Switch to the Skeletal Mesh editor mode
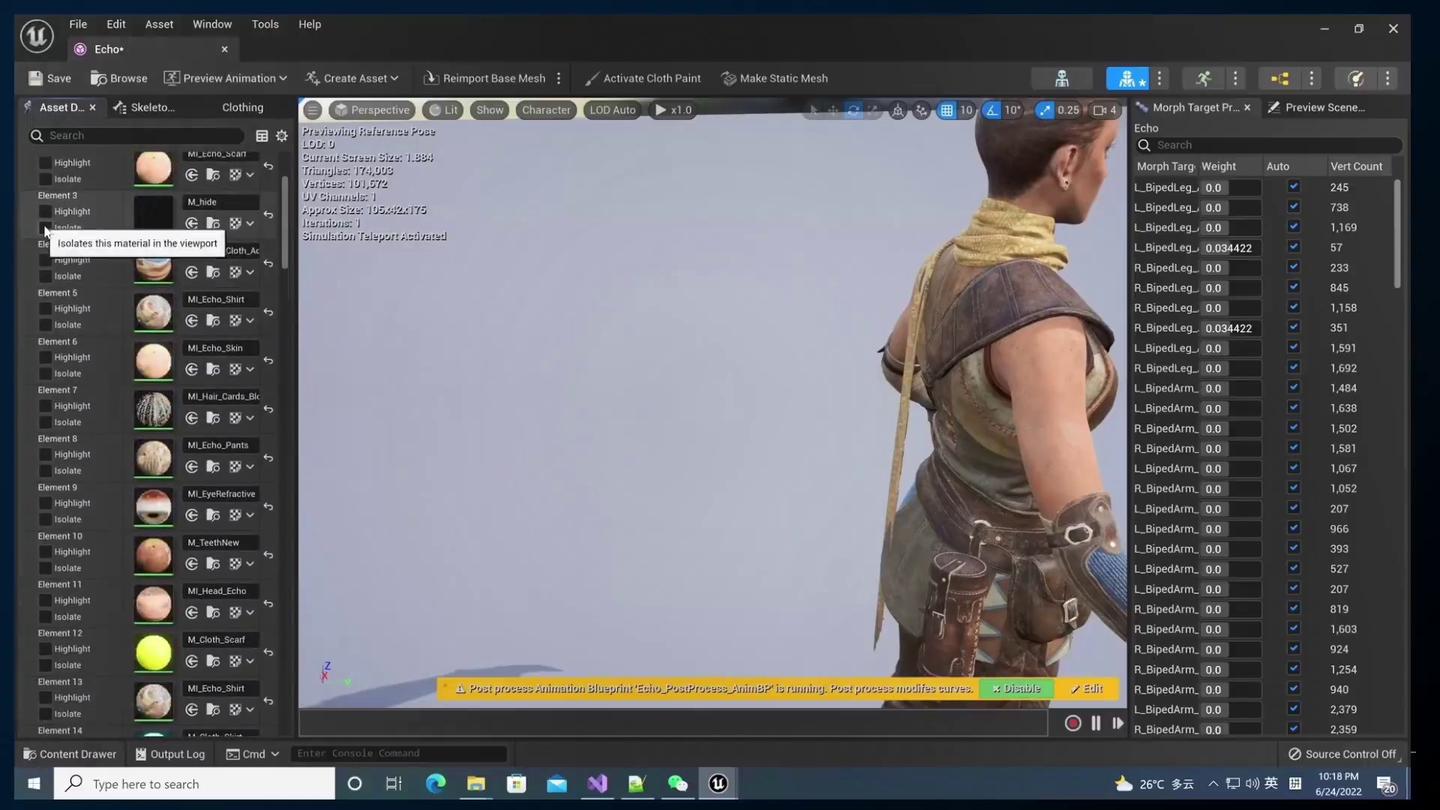1440x810 pixels. [x=1127, y=78]
